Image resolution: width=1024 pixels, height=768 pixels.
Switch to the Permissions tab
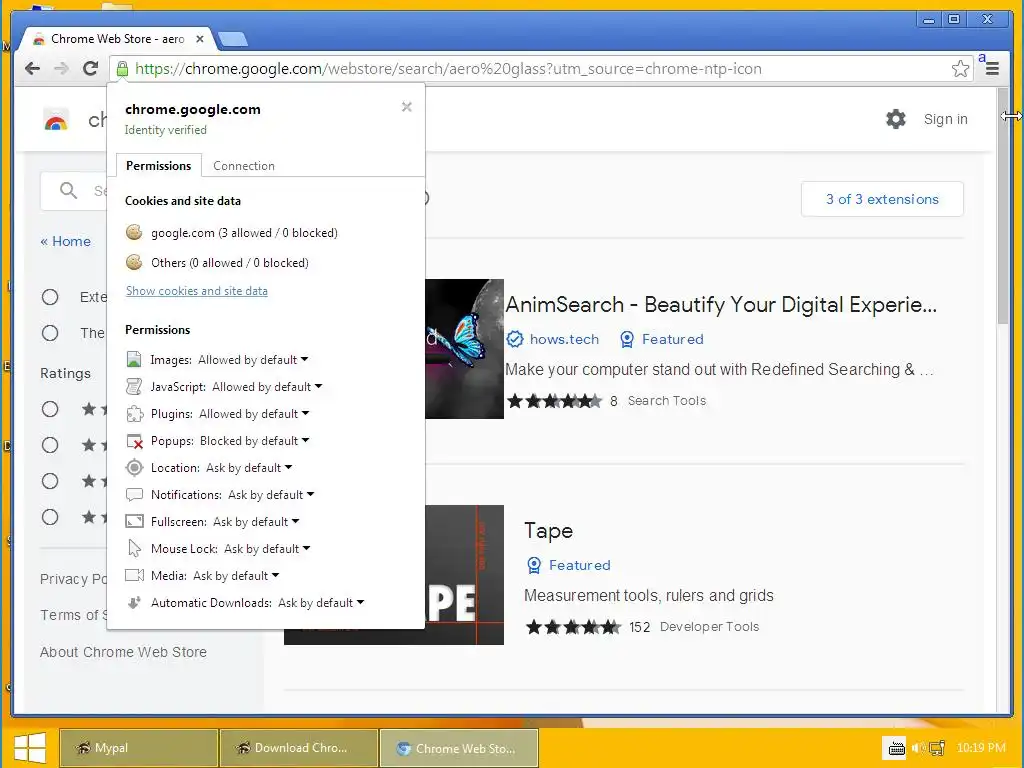pos(159,165)
